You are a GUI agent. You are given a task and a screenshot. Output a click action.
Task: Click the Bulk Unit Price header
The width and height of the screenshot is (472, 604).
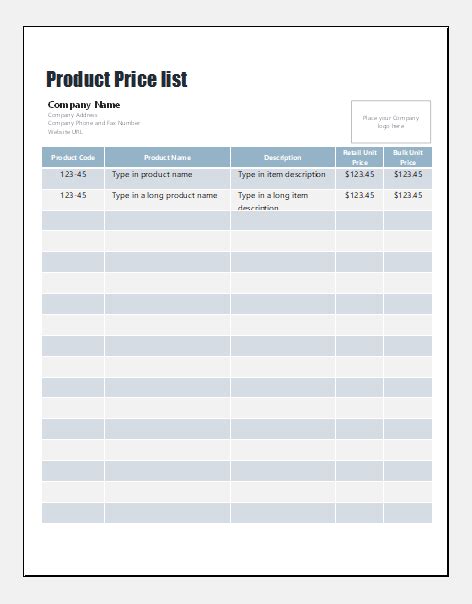408,157
